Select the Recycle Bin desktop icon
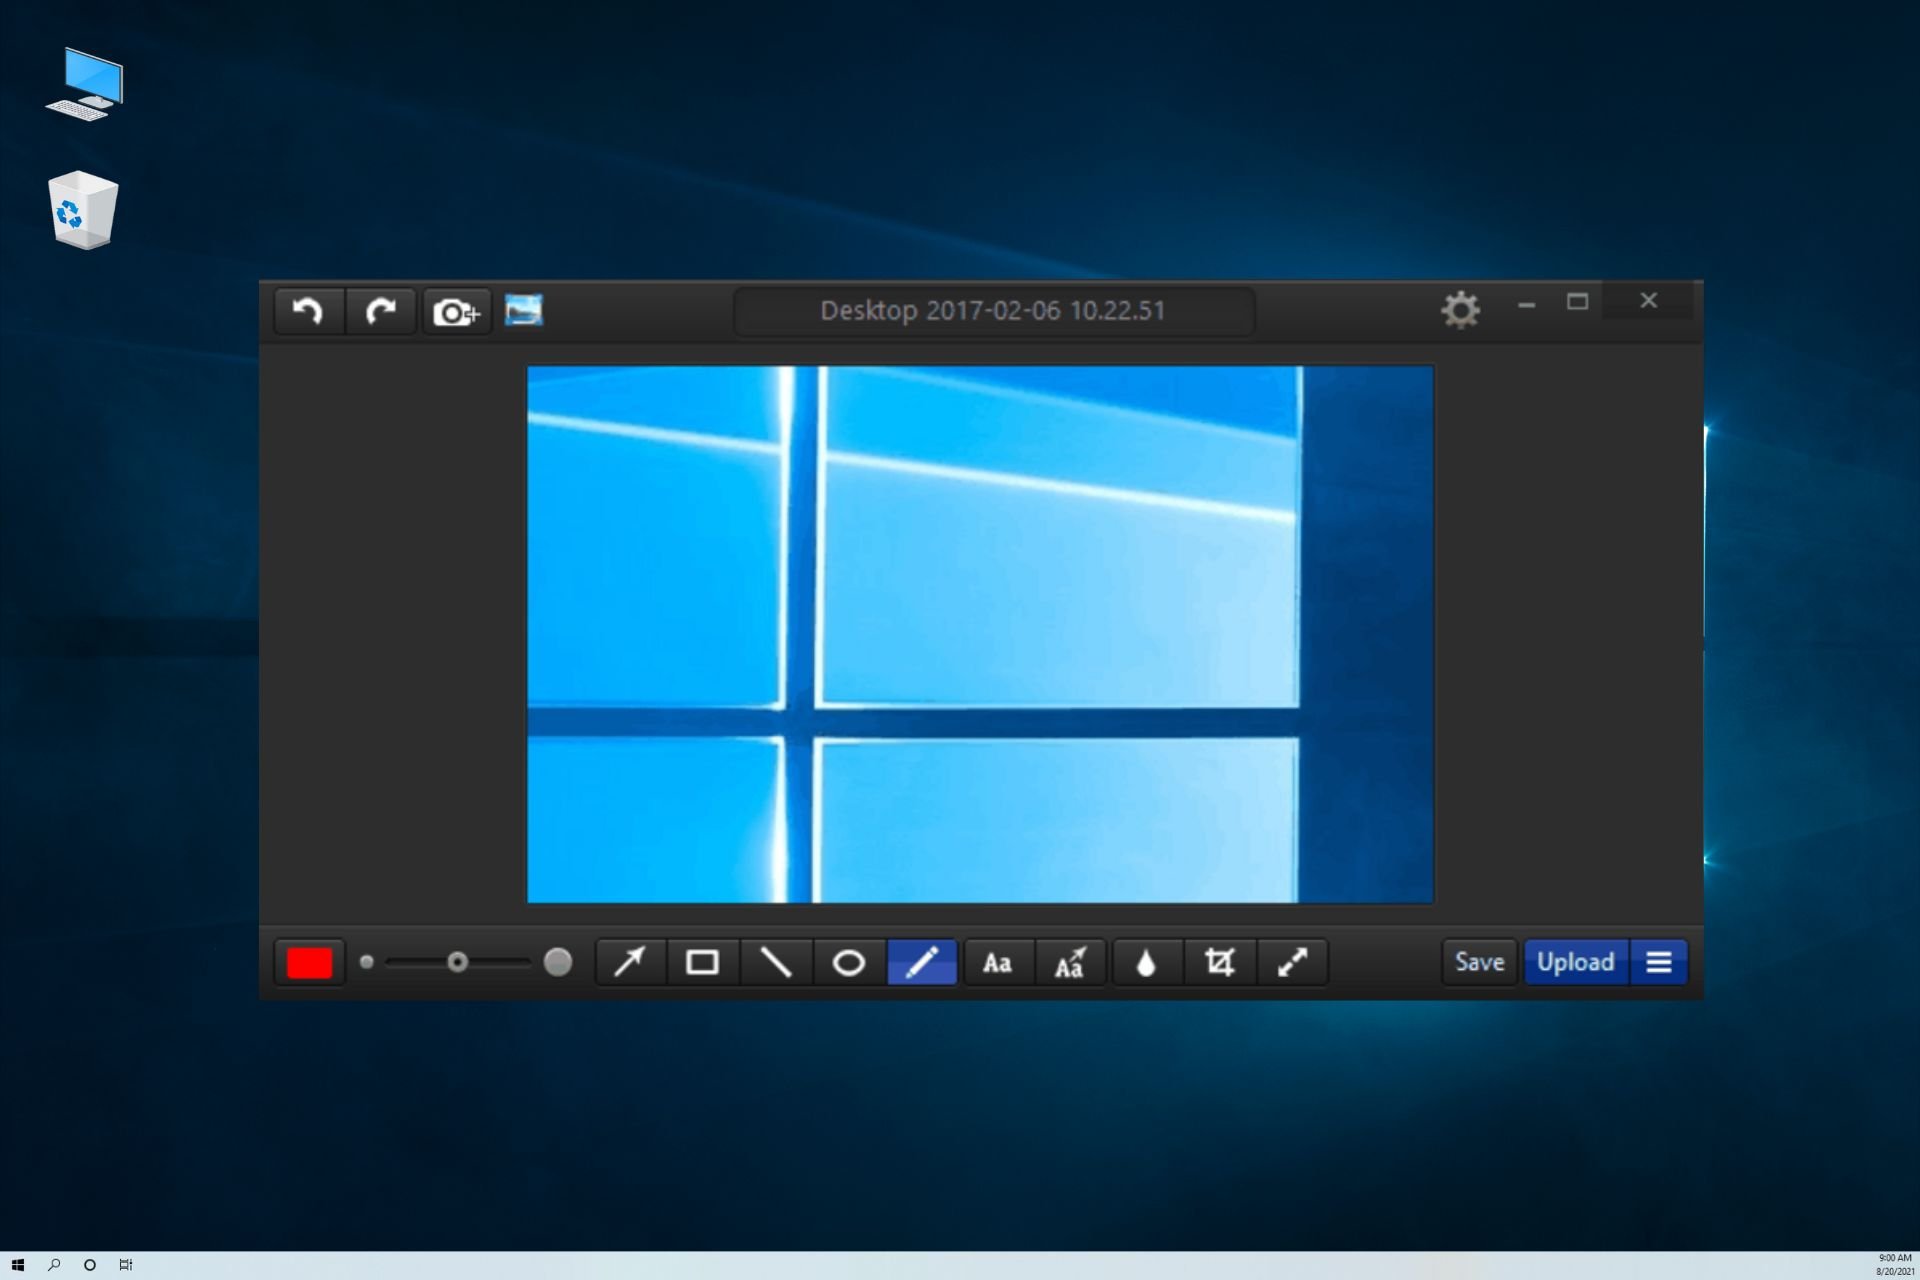Image resolution: width=1920 pixels, height=1280 pixels. pos(83,210)
